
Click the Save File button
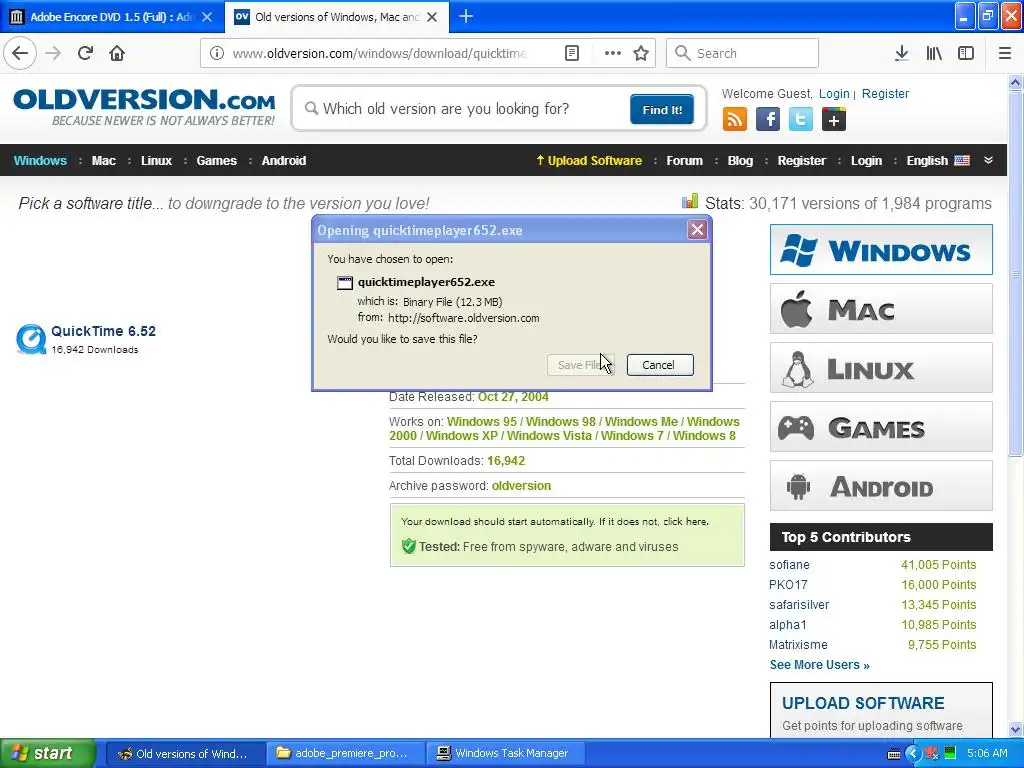pyautogui.click(x=581, y=365)
